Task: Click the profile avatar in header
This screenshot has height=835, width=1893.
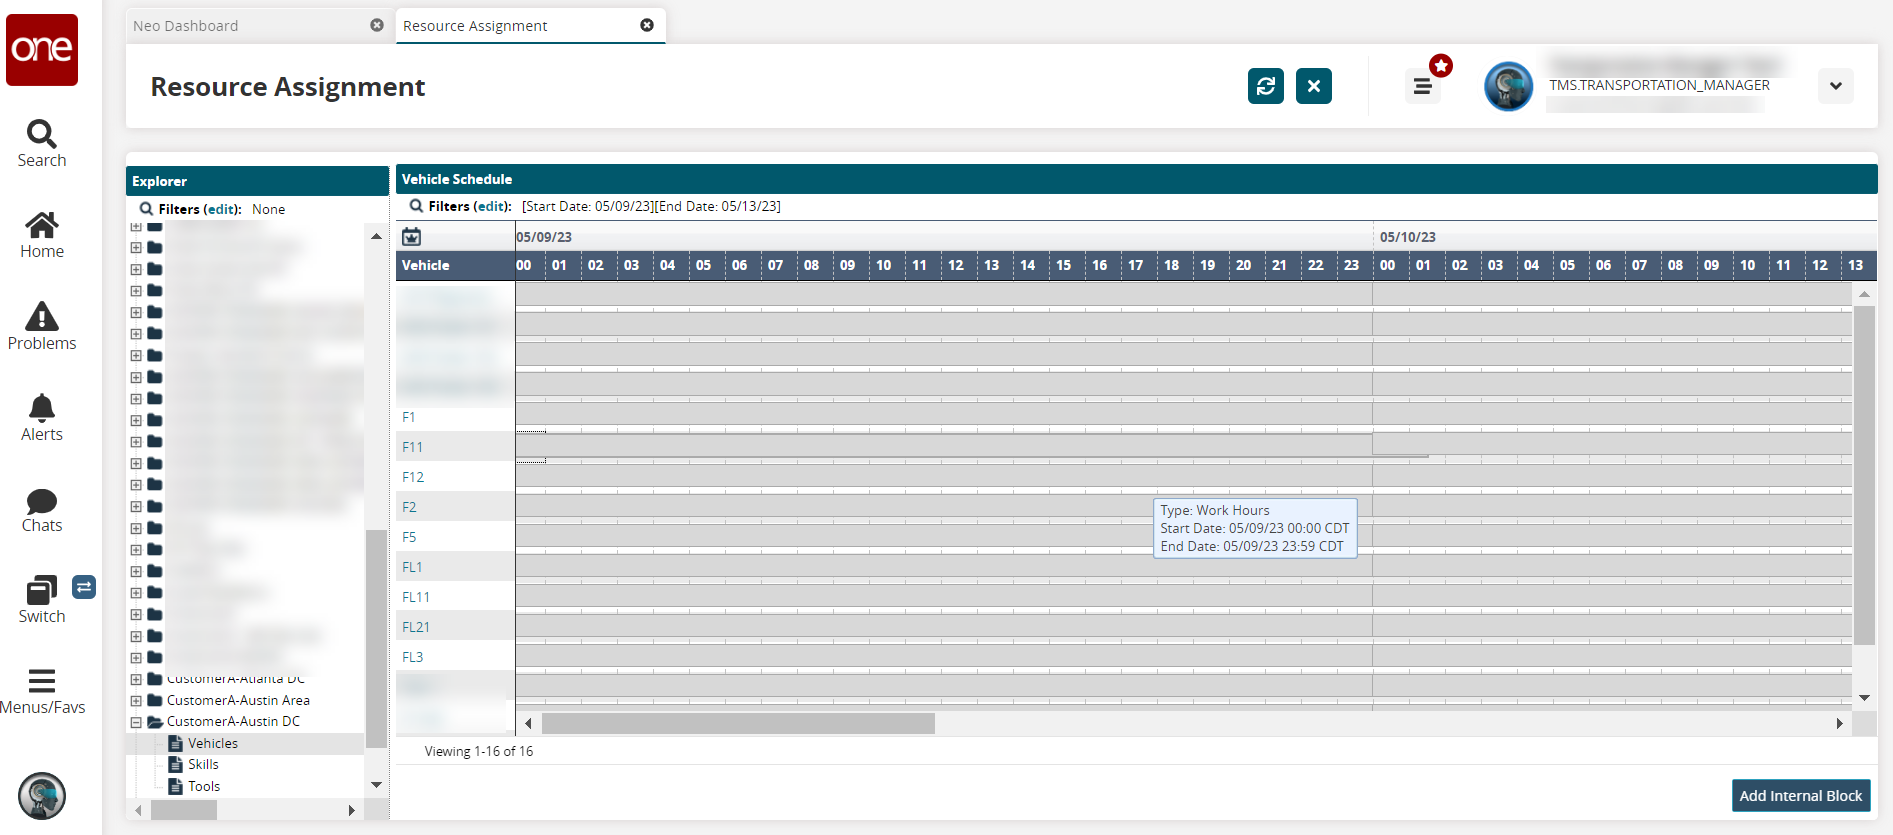Action: (1508, 86)
